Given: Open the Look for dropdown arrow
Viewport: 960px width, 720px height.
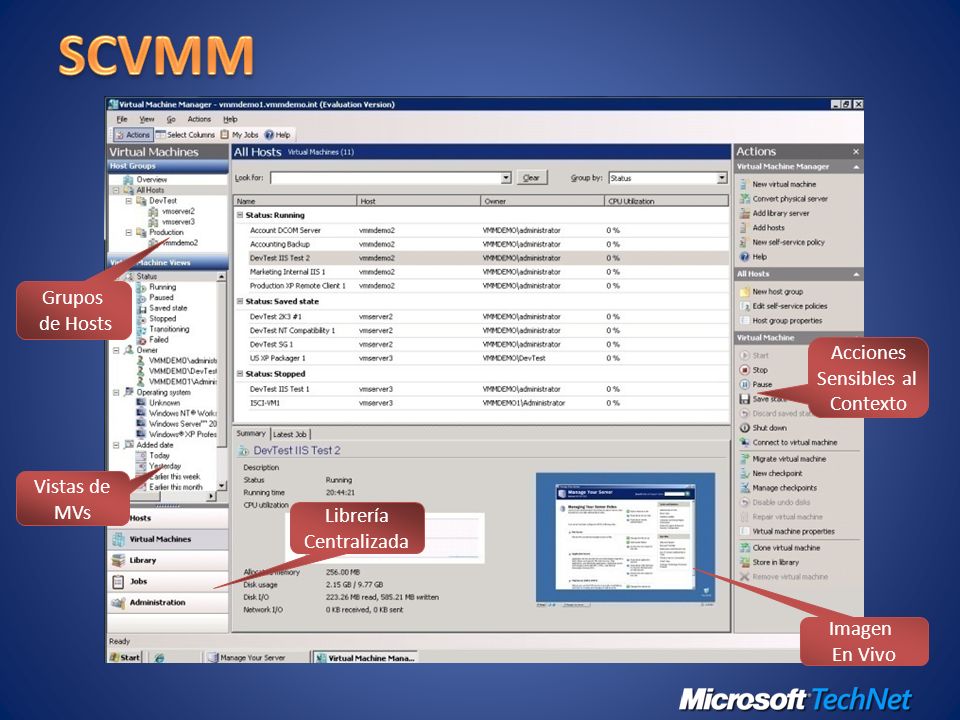Looking at the screenshot, I should coord(506,178).
